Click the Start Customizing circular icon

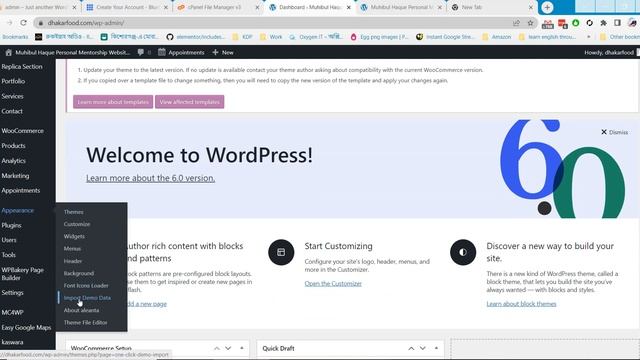(281, 252)
